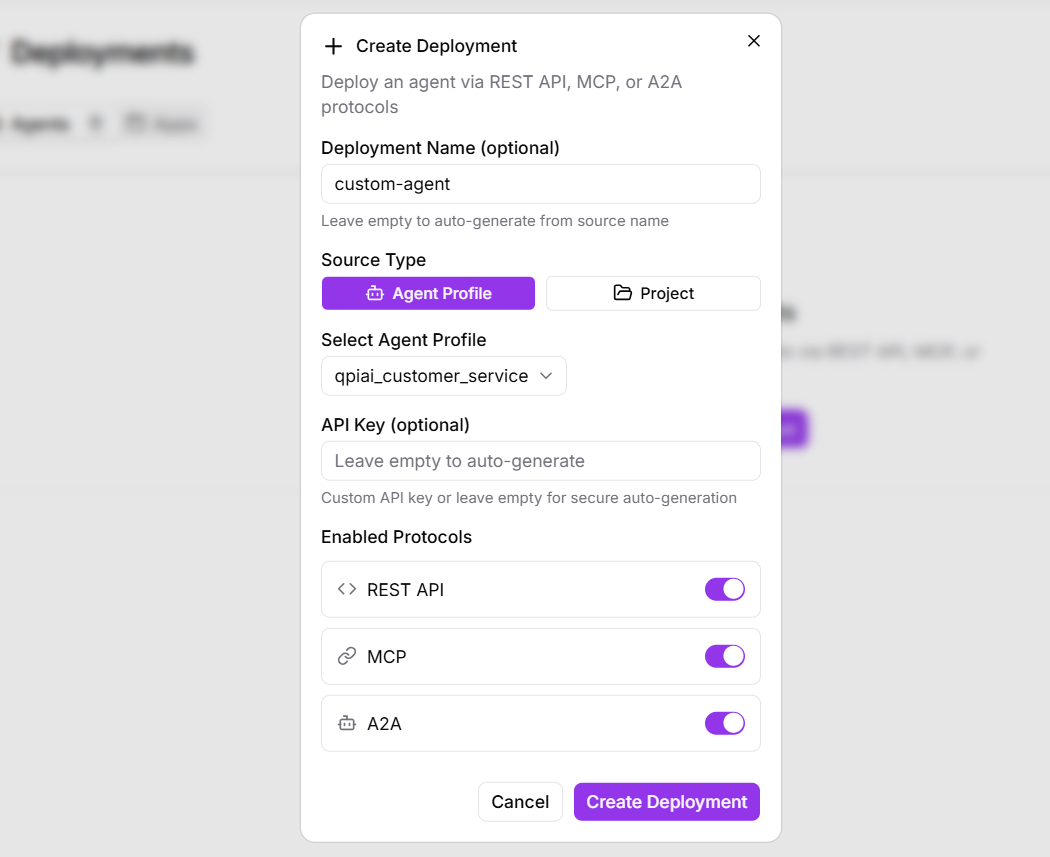
Task: Click the MCP protocol row label
Action: click(387, 657)
